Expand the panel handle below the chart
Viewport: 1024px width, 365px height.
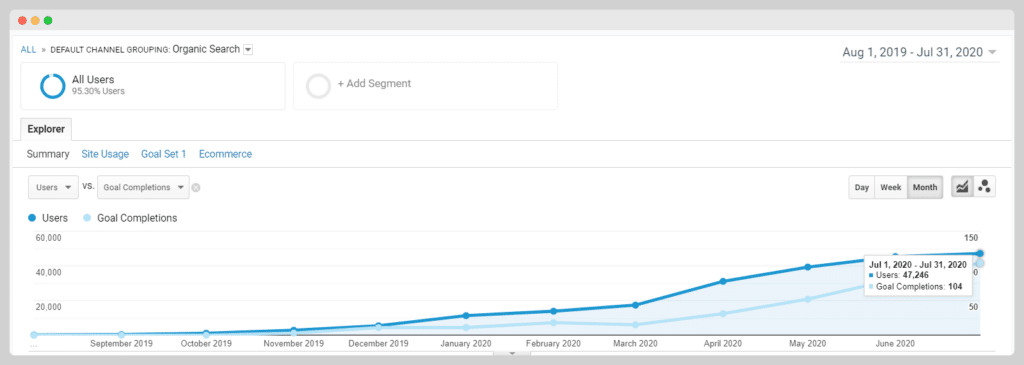(512, 354)
